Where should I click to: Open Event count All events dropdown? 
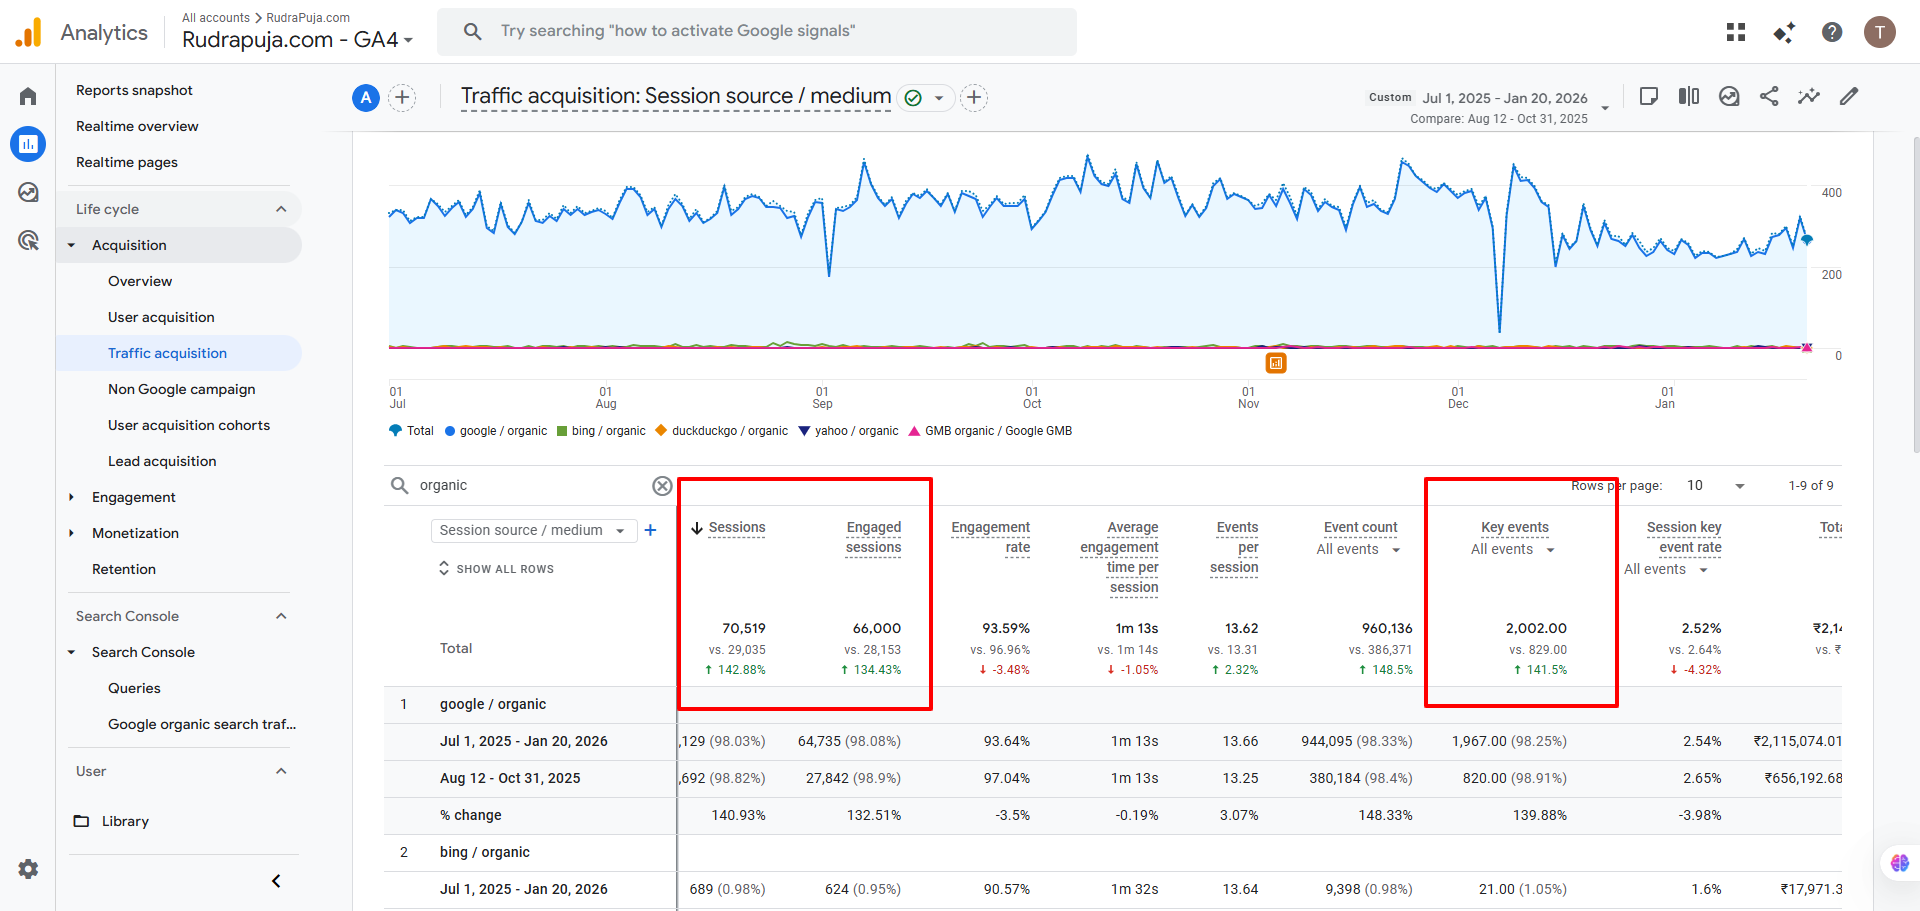(x=1359, y=549)
